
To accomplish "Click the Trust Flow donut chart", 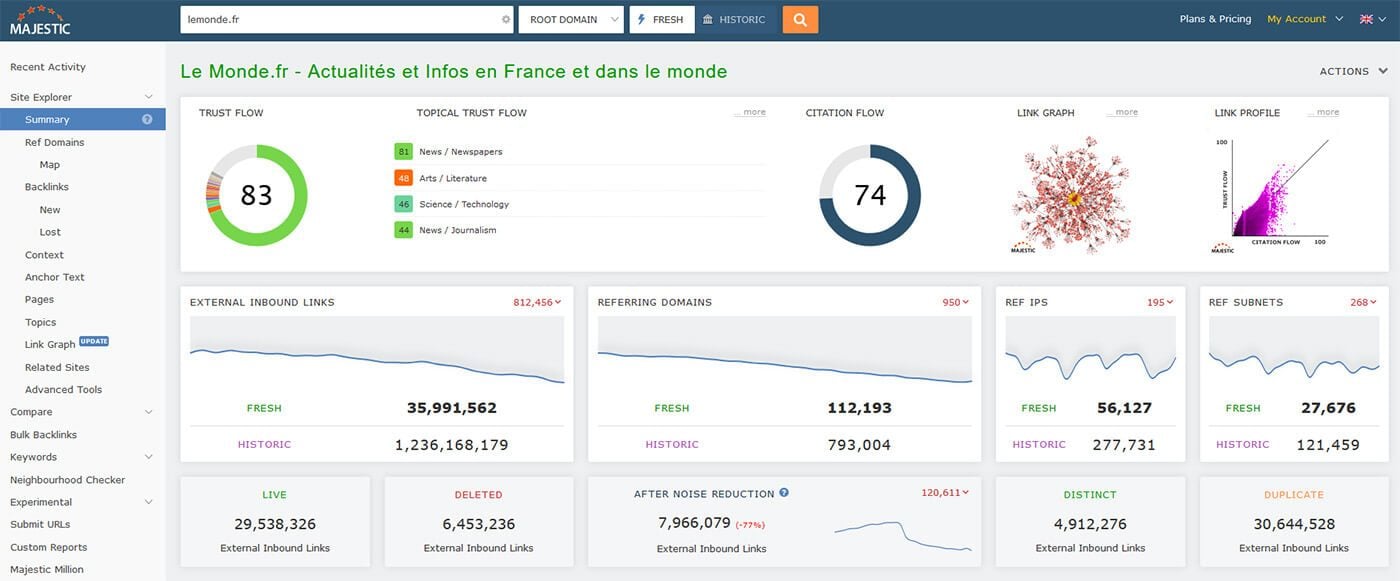I will click(256, 195).
